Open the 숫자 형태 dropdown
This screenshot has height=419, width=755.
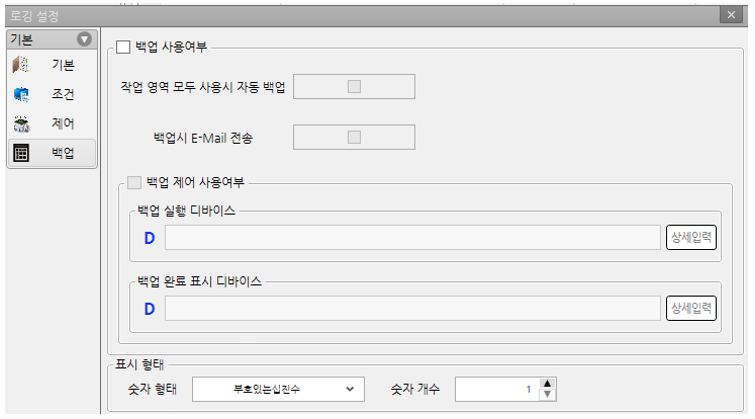278,389
